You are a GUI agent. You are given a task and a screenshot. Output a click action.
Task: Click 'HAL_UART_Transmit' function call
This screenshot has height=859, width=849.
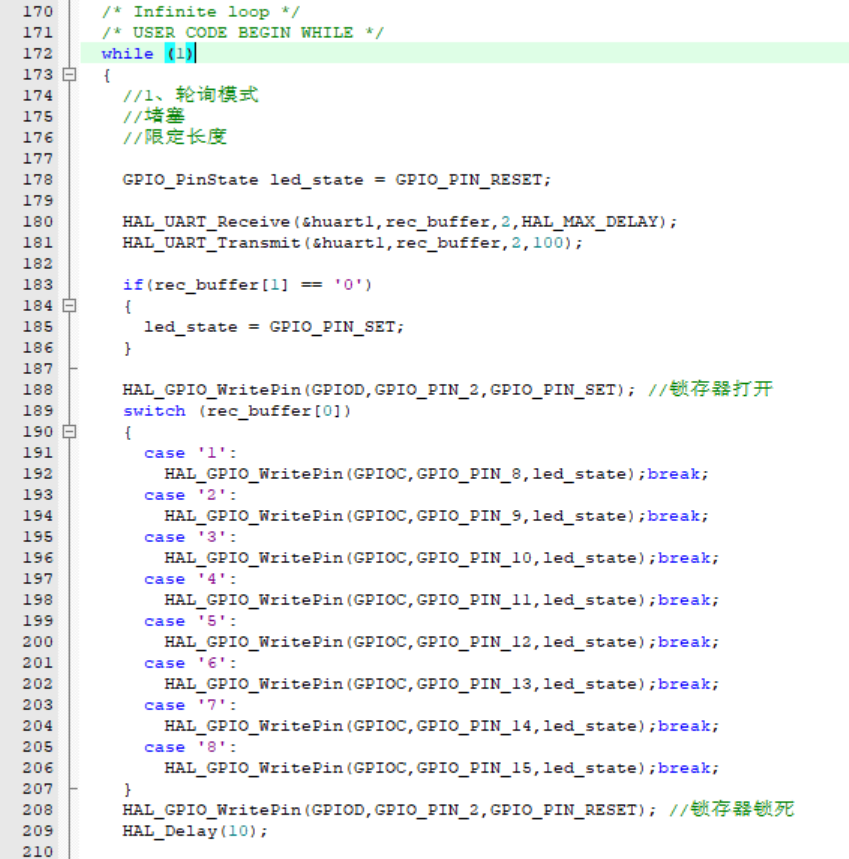(211, 243)
